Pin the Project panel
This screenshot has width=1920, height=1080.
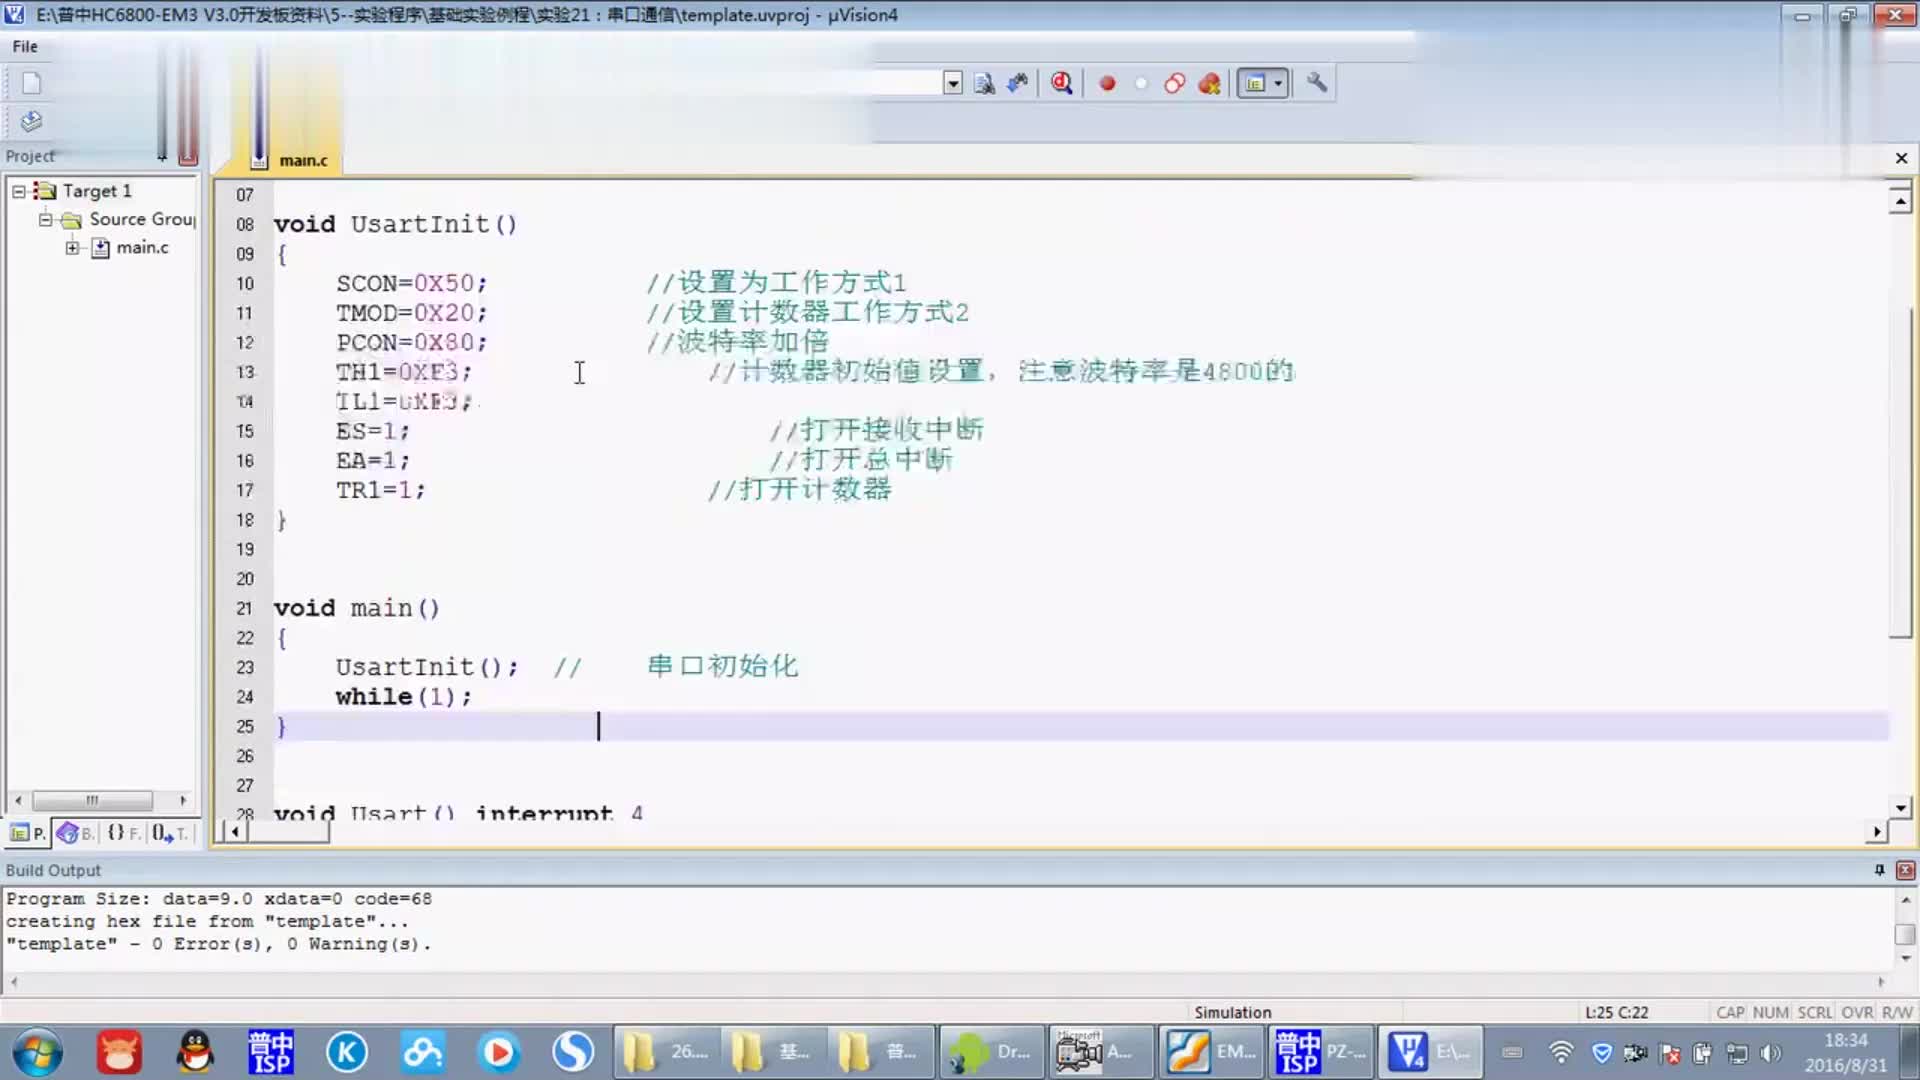[162, 156]
